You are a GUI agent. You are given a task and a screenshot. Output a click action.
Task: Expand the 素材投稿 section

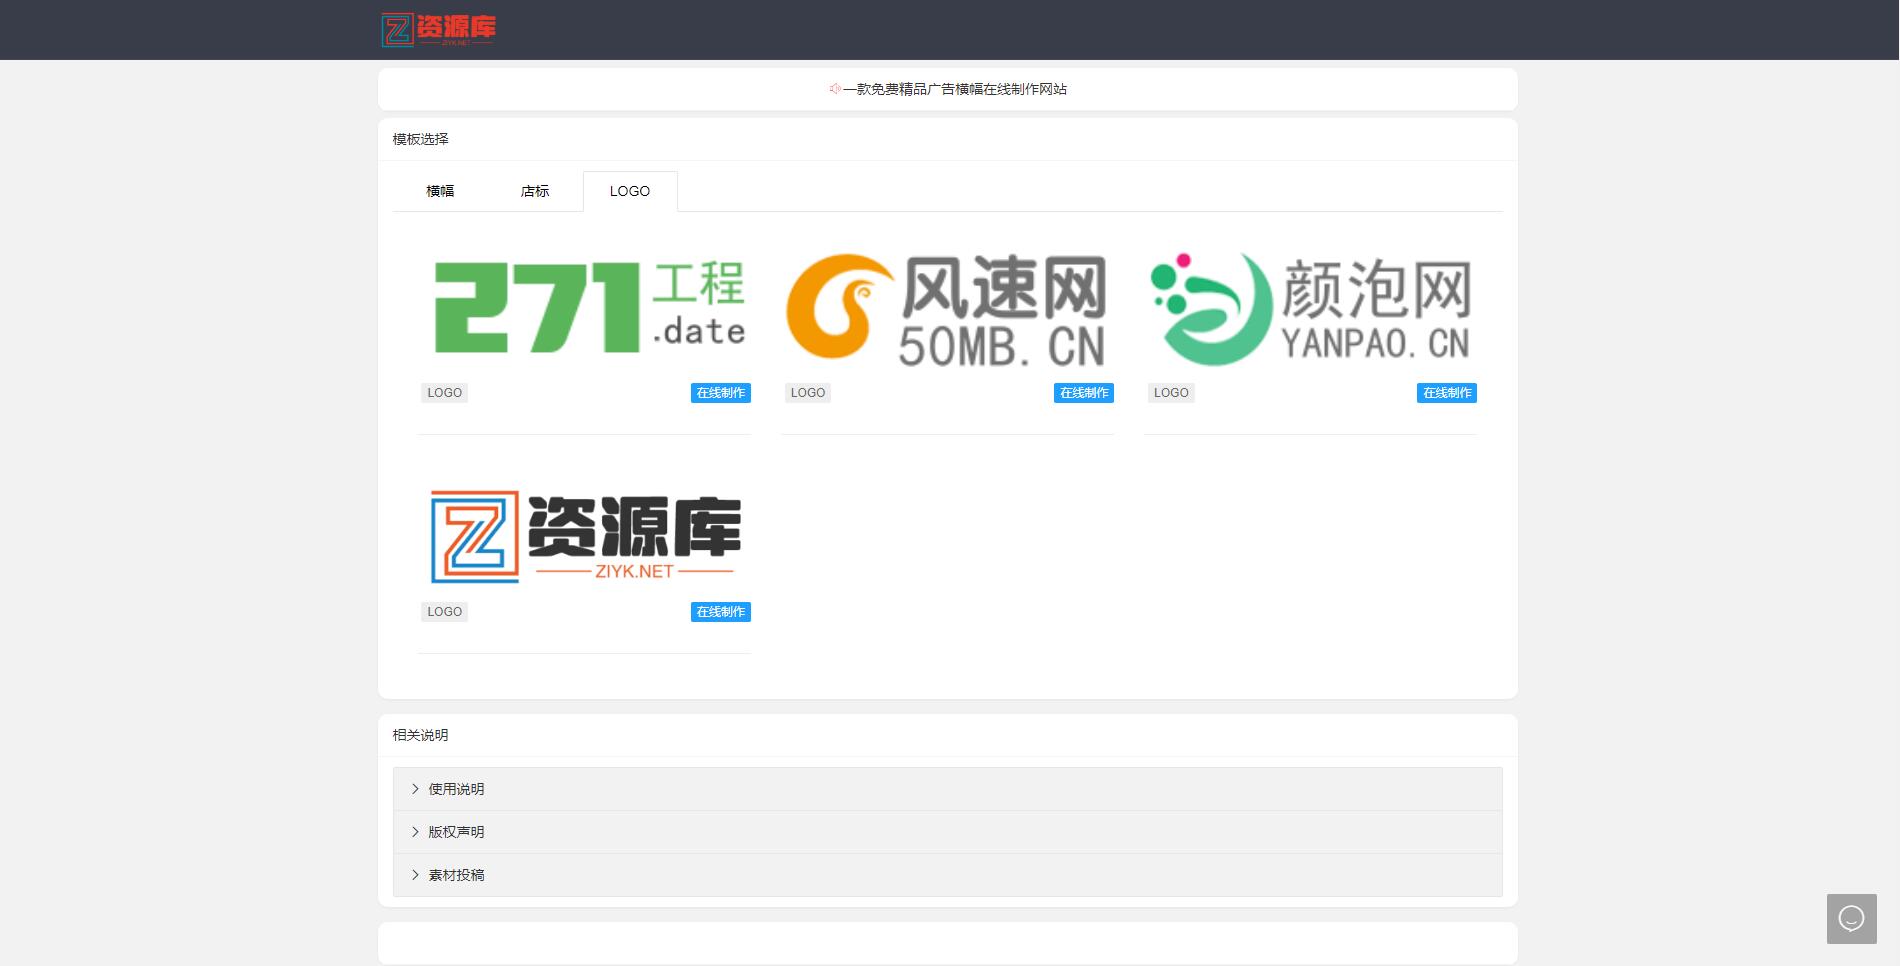pos(948,875)
